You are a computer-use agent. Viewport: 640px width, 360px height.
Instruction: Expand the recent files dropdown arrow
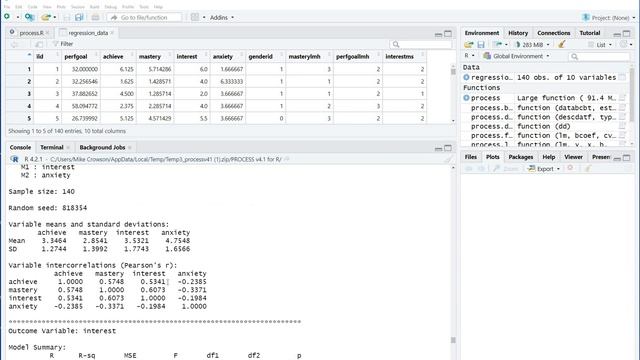pos(55,17)
